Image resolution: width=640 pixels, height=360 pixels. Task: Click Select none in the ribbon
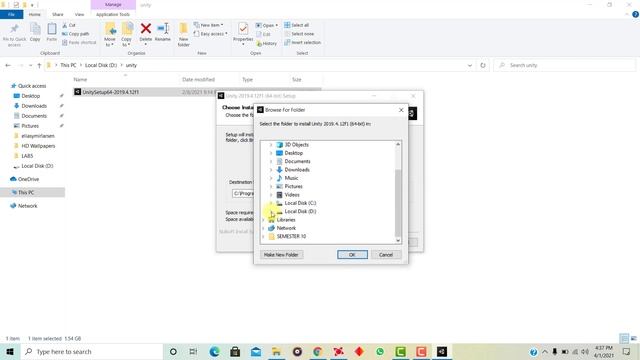[x=299, y=34]
